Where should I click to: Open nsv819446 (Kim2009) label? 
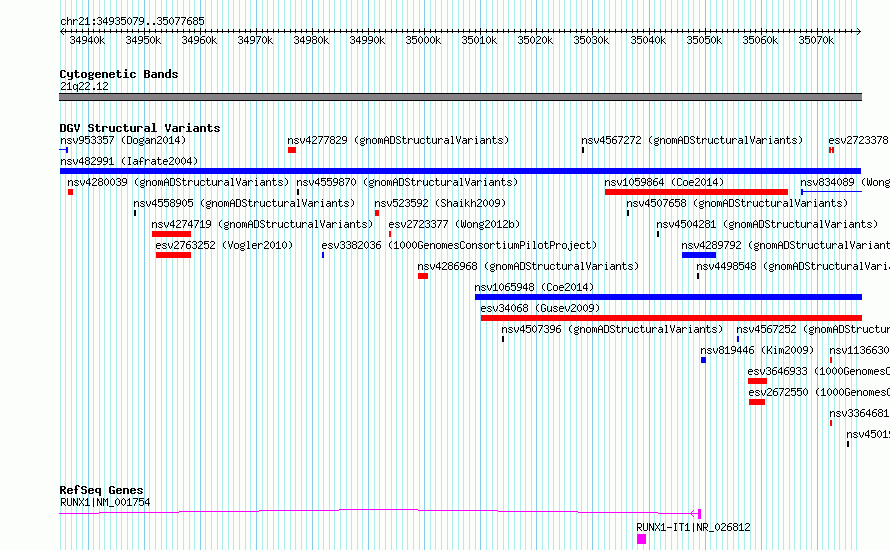[x=757, y=350]
